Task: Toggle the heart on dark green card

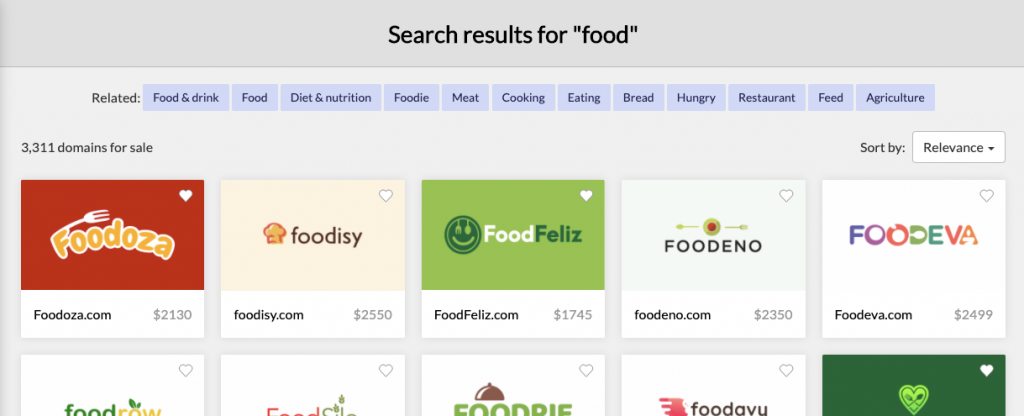Action: click(986, 370)
